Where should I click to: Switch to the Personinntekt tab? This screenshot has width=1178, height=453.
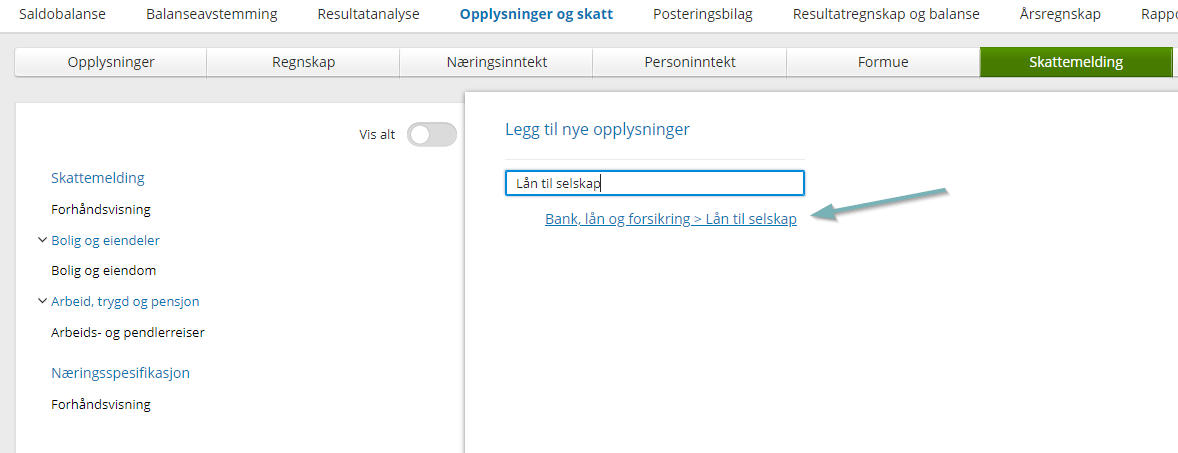tap(690, 62)
